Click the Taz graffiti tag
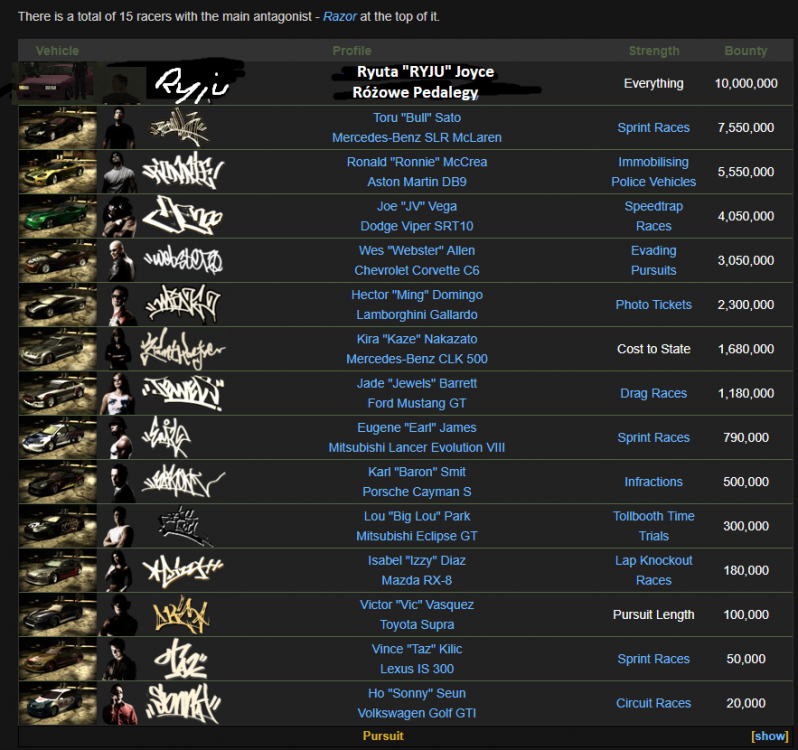The width and height of the screenshot is (798, 750). click(x=180, y=659)
